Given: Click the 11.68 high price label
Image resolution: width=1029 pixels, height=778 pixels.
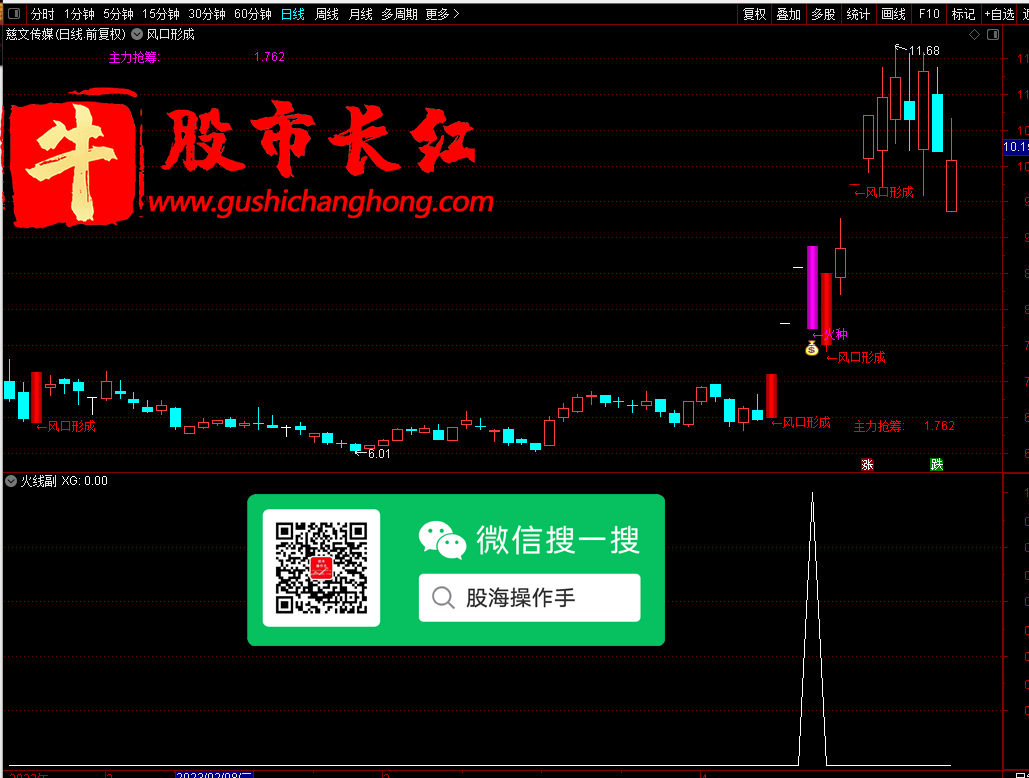Looking at the screenshot, I should [924, 51].
